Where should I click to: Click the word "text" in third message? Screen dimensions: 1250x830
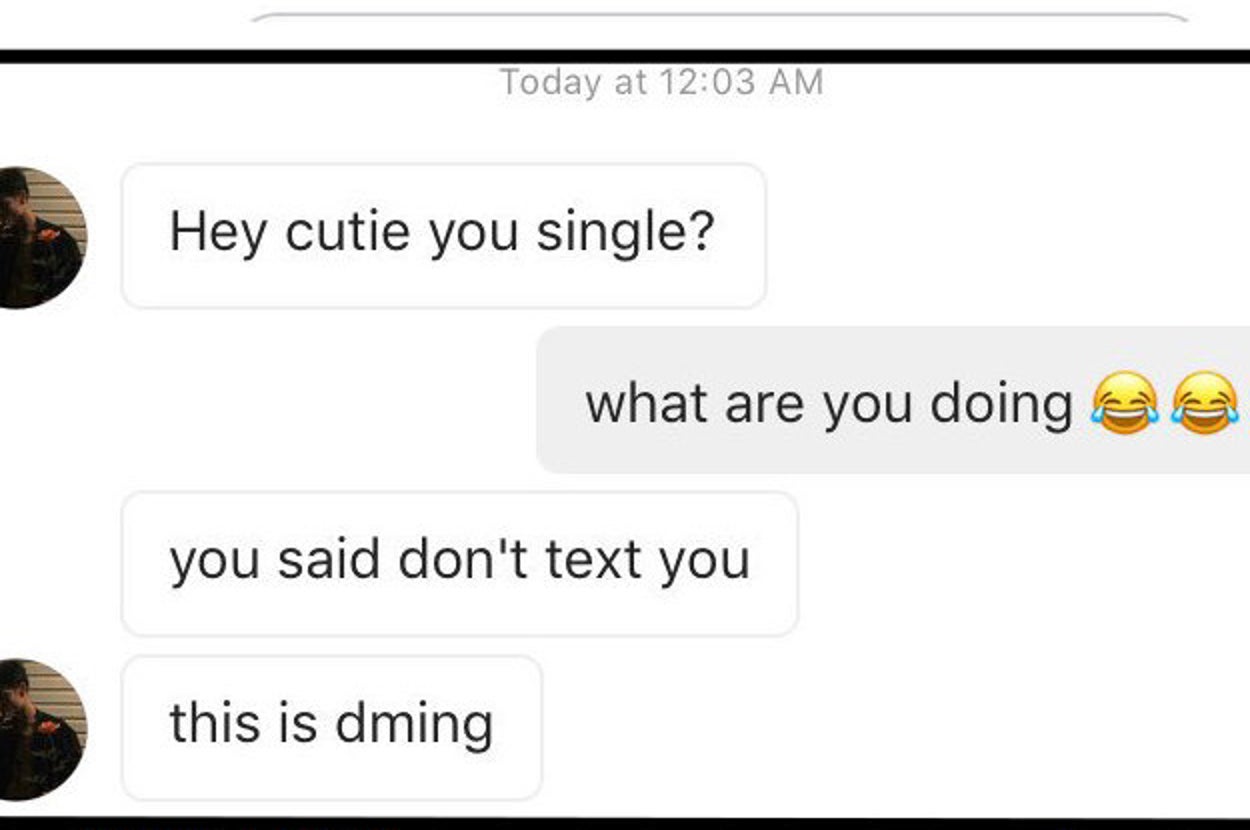594,560
